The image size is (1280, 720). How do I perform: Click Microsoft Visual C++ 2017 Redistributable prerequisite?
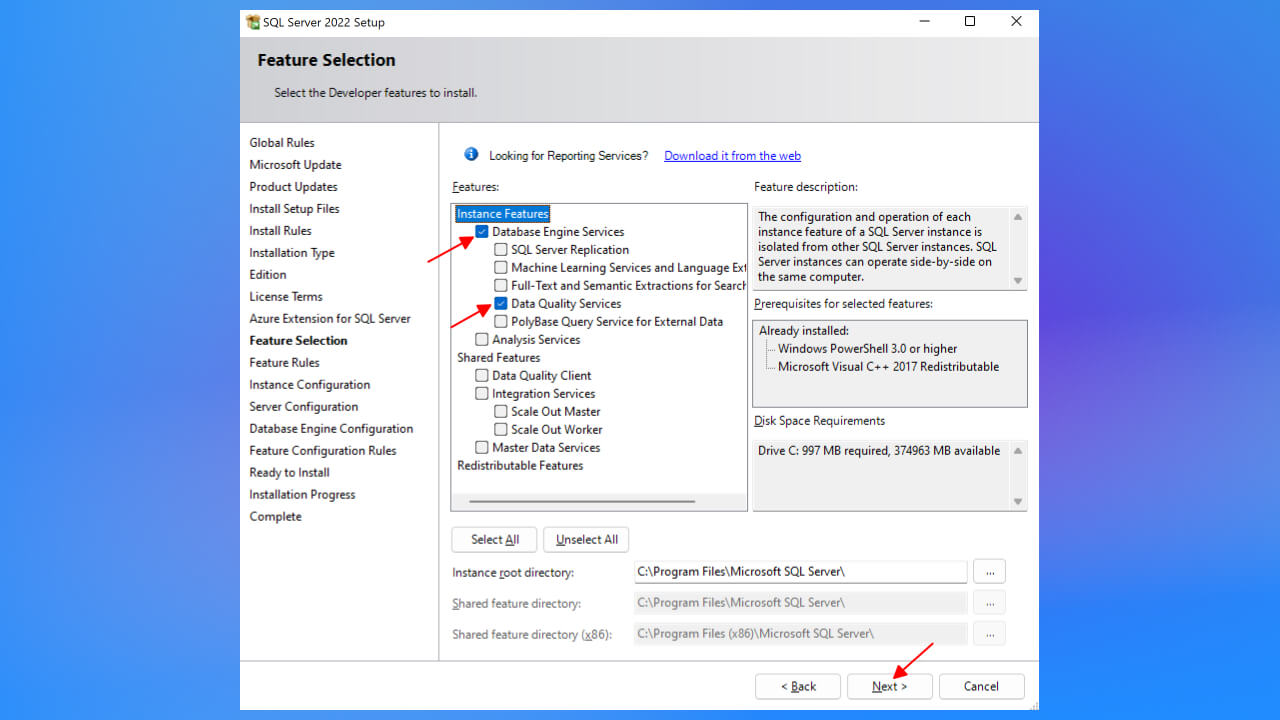coord(888,367)
